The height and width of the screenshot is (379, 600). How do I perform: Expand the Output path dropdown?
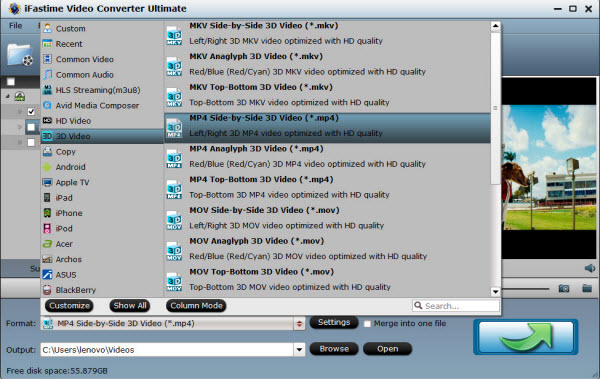pyautogui.click(x=299, y=350)
